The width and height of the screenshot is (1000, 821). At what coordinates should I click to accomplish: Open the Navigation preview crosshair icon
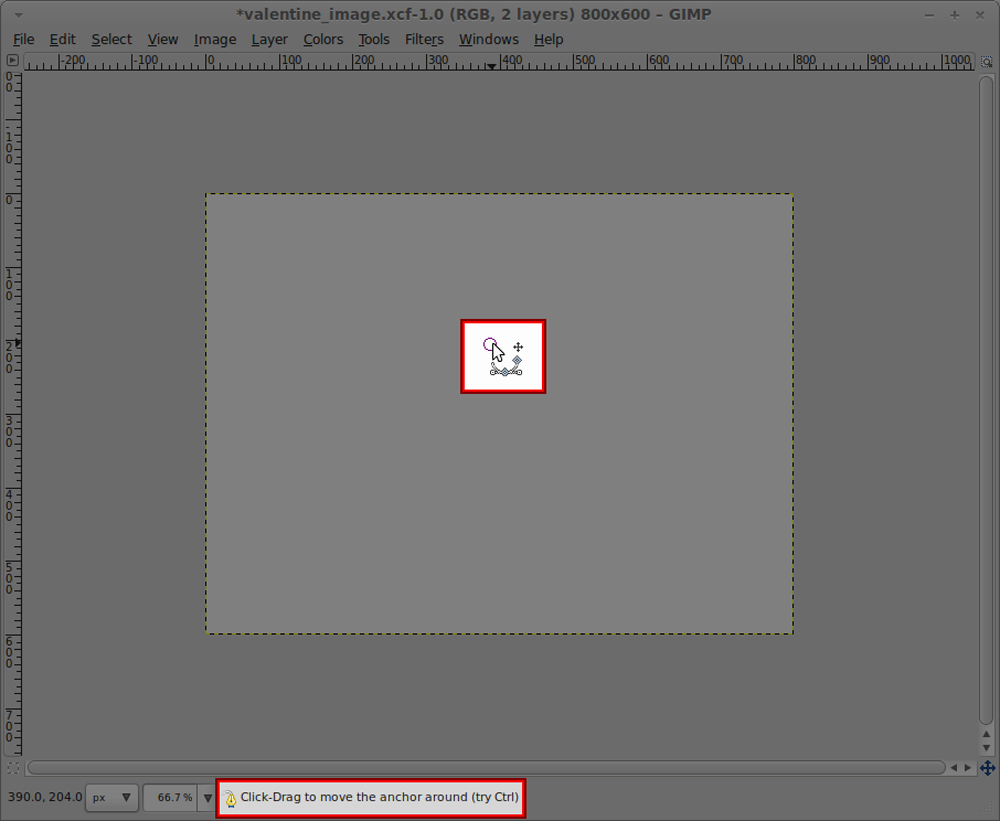[986, 768]
